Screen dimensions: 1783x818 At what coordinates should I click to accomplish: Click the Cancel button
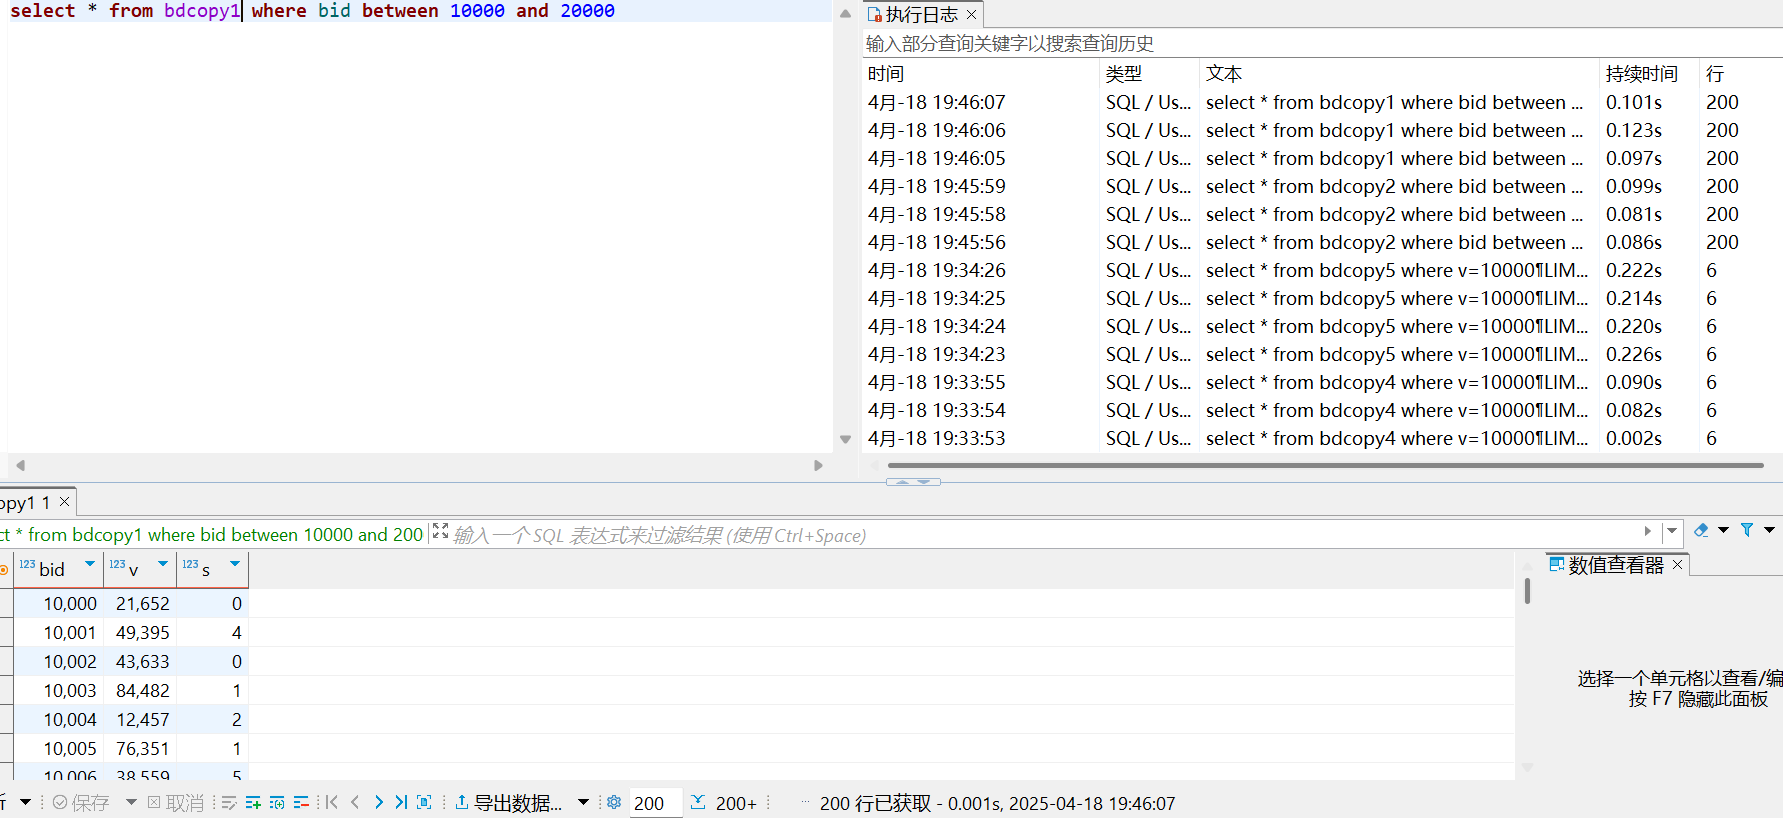pyautogui.click(x=176, y=803)
